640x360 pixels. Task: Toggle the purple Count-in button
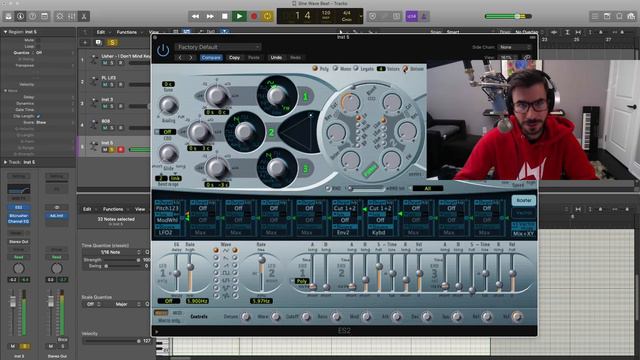[411, 16]
